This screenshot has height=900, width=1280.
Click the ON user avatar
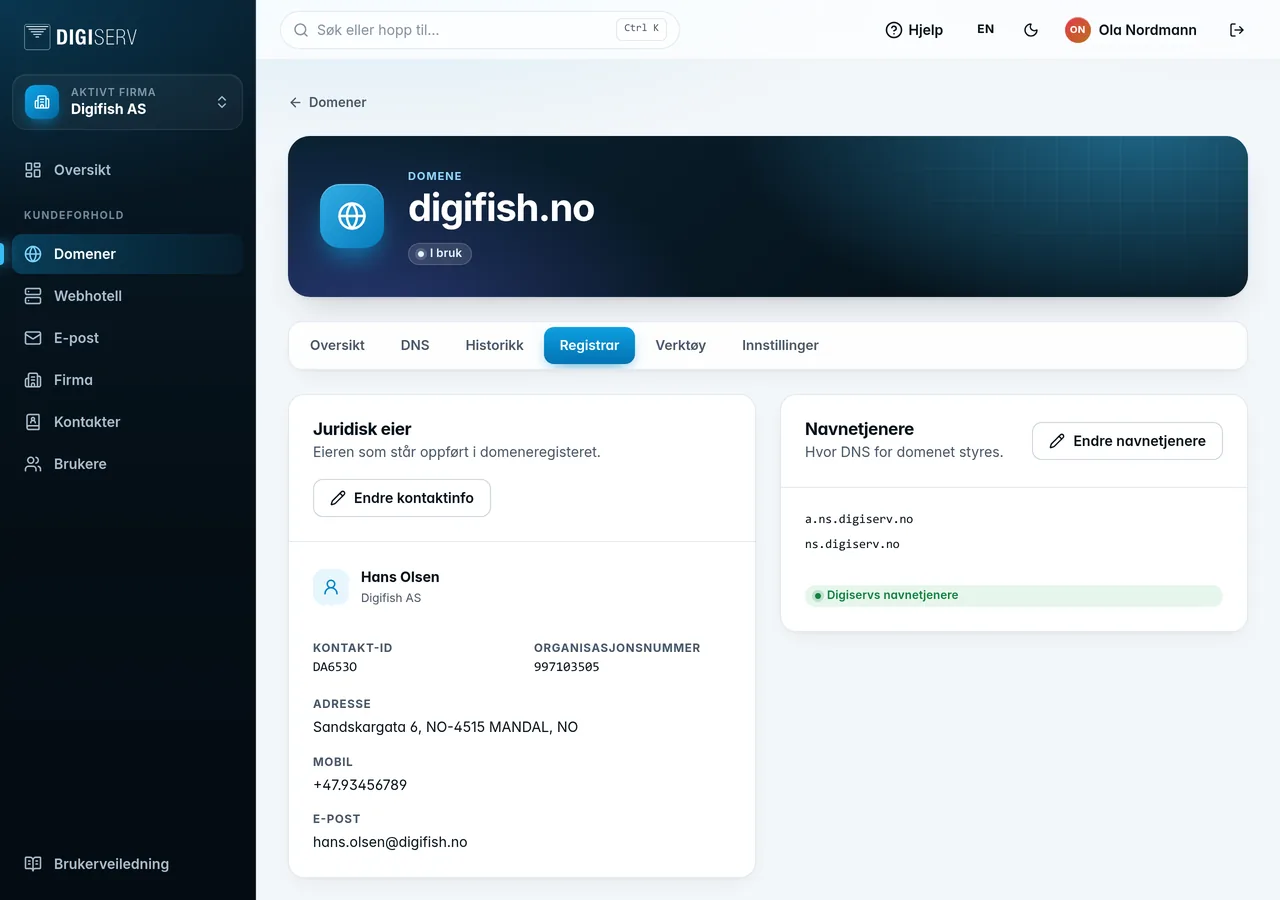coord(1077,30)
